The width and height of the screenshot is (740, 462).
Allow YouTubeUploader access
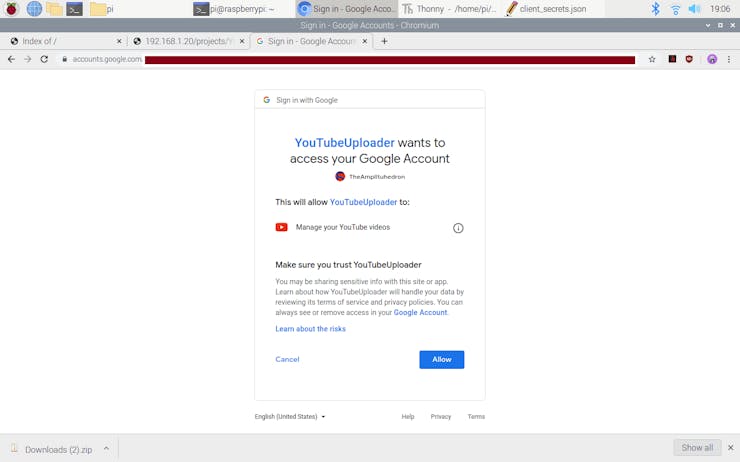click(x=441, y=360)
